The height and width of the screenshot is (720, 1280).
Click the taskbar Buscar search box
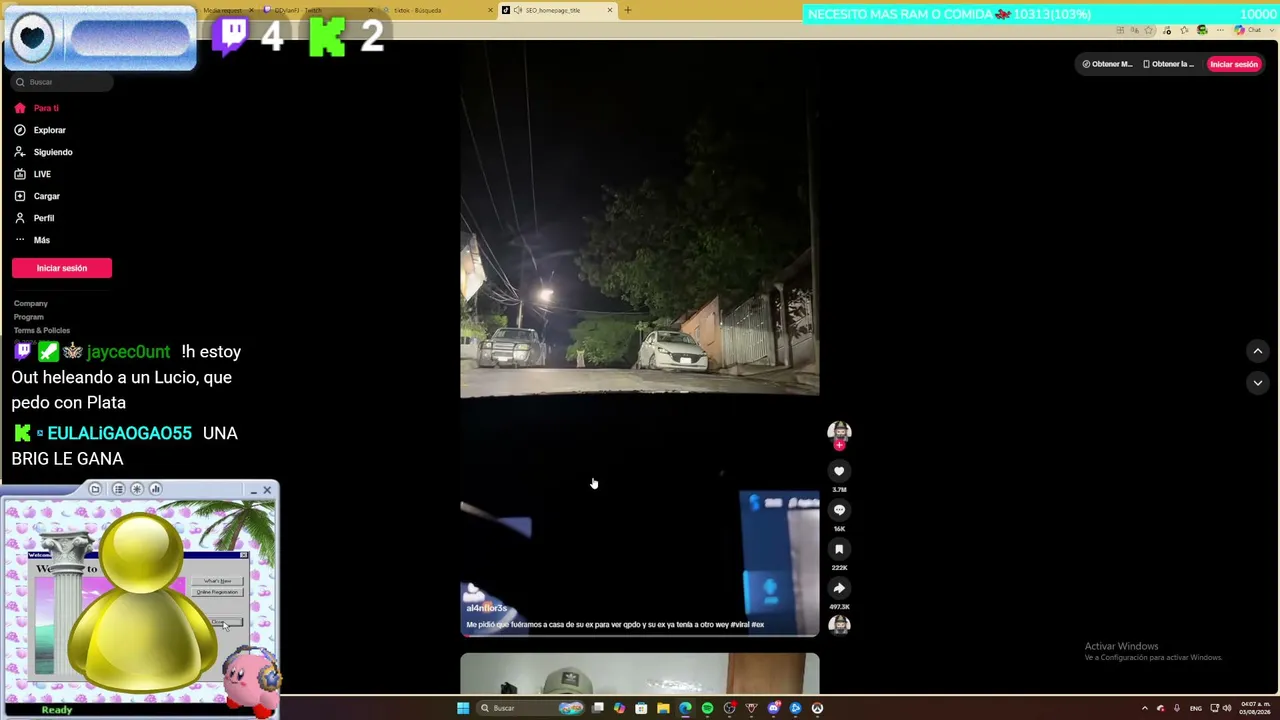click(x=530, y=708)
